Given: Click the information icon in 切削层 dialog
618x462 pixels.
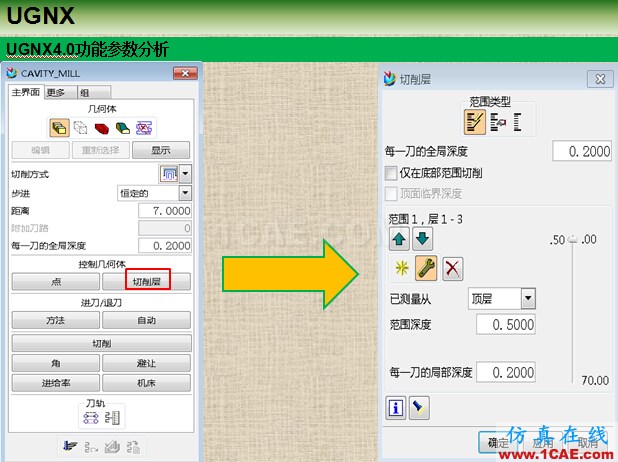Looking at the screenshot, I should pos(395,407).
